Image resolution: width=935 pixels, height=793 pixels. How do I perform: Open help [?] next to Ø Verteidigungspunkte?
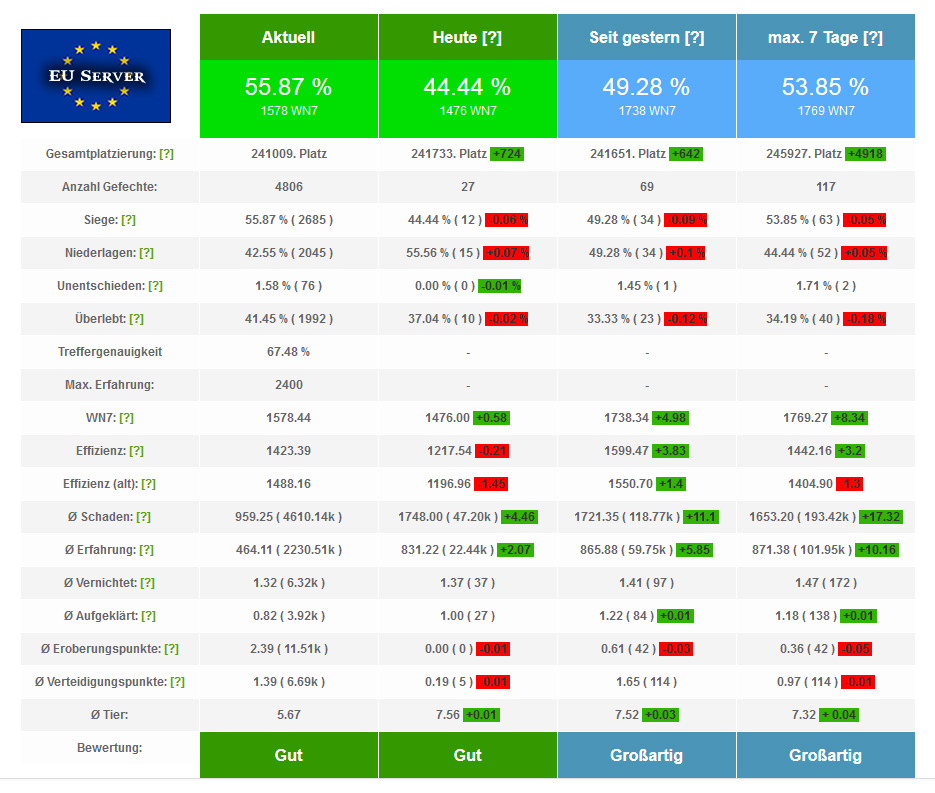177,682
